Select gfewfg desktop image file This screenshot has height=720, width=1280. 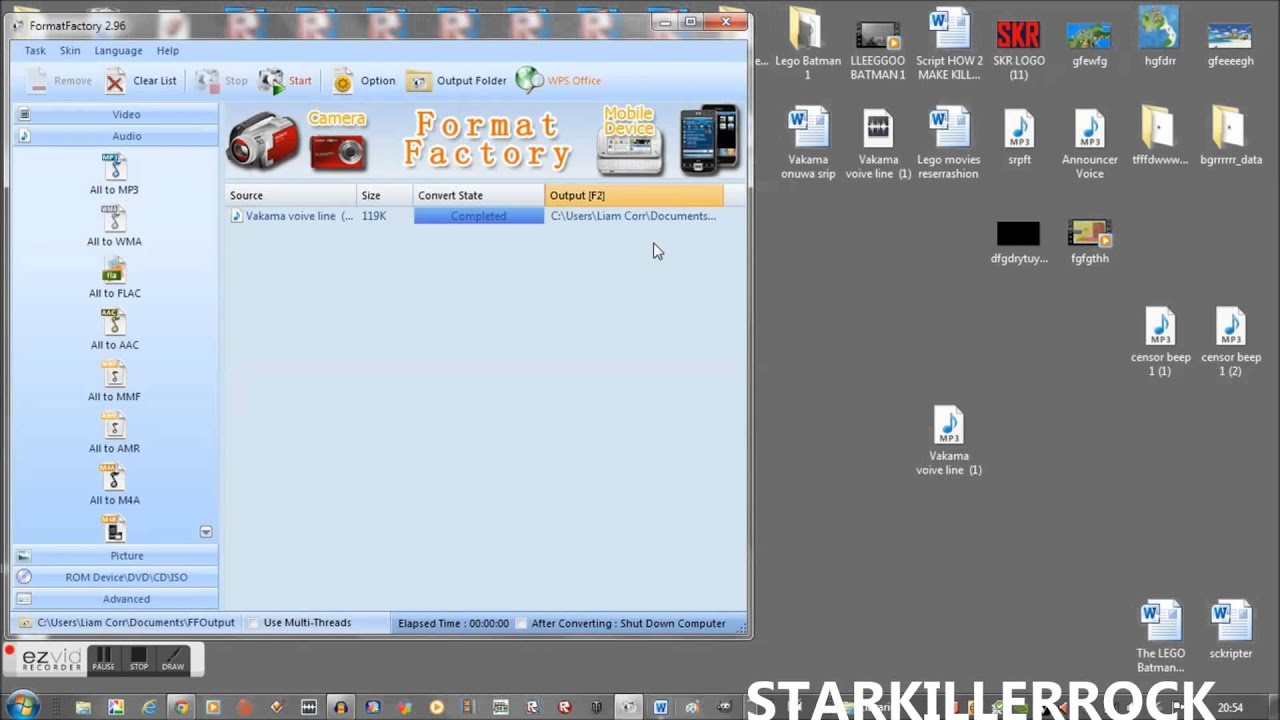(1089, 44)
